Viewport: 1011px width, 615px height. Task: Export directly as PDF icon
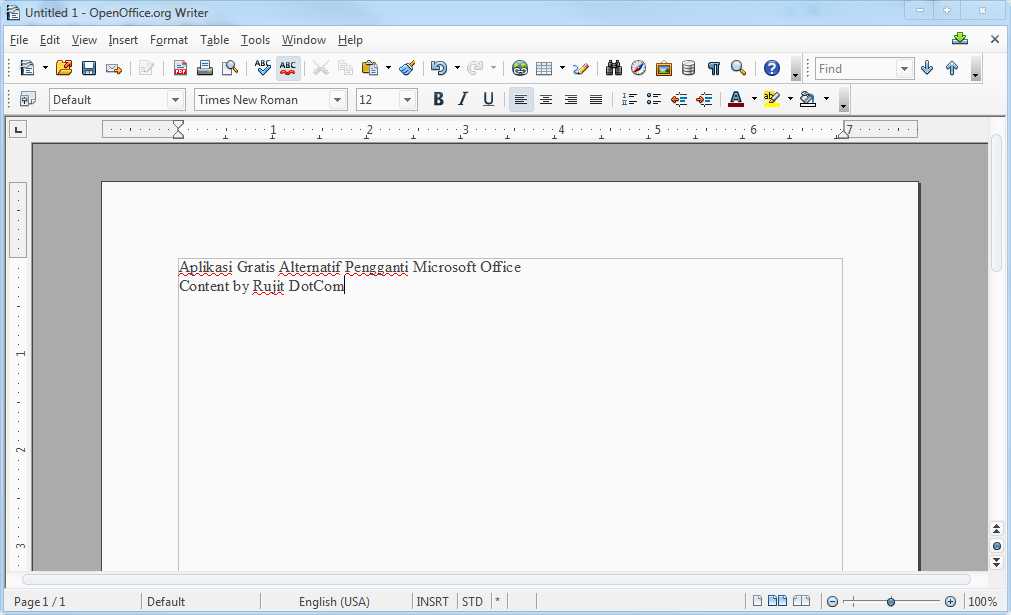(x=181, y=68)
